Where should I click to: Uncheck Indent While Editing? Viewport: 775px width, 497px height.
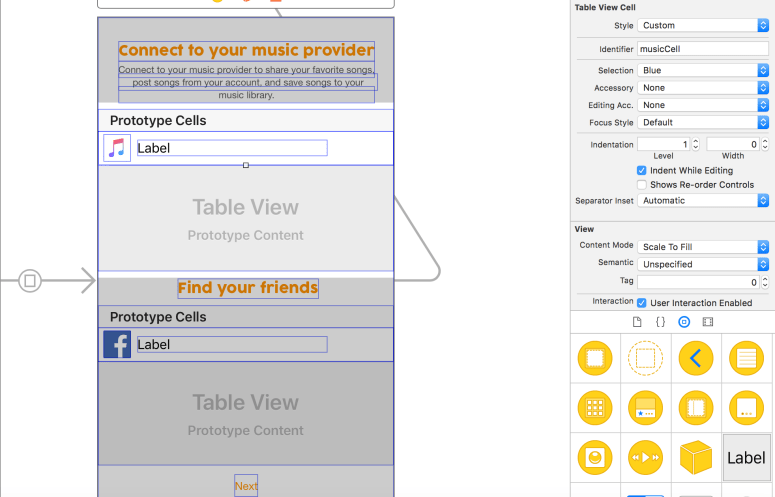[642, 171]
